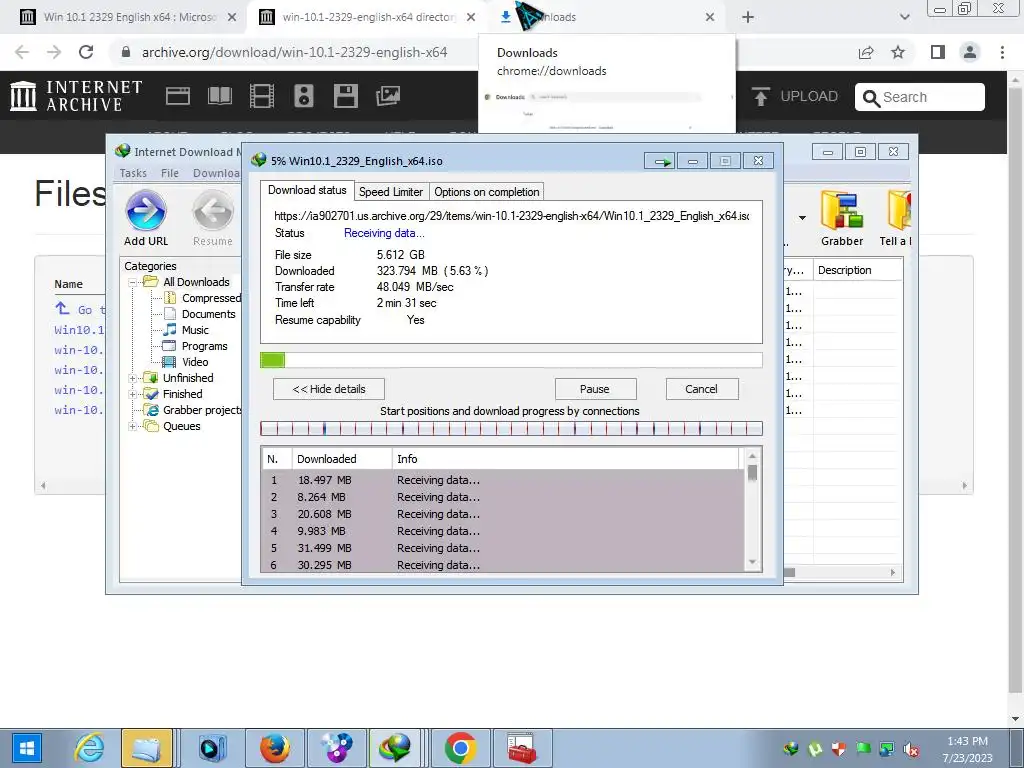Pause the download
The width and height of the screenshot is (1024, 768).
click(x=595, y=389)
